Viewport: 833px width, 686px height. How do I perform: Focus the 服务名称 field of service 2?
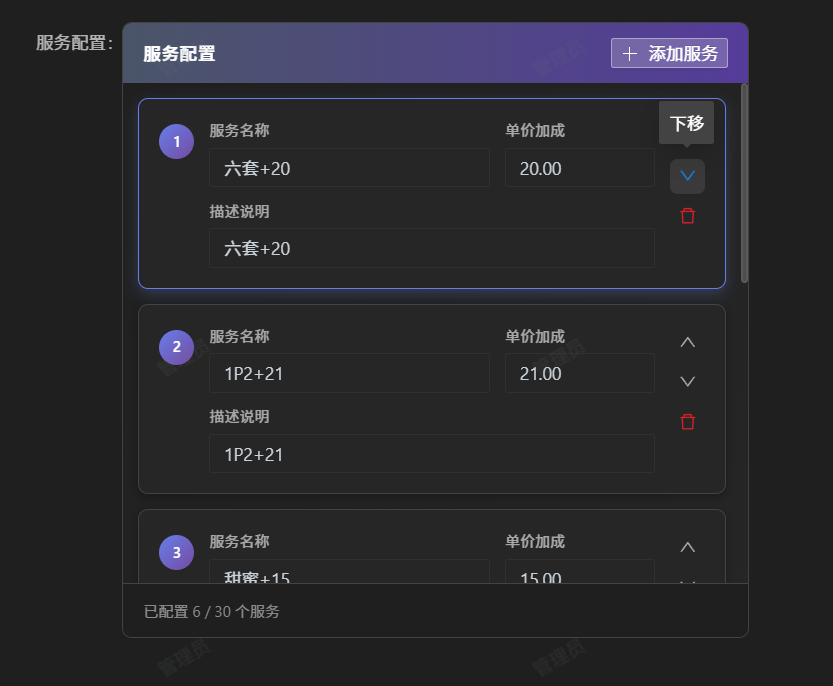click(x=349, y=374)
